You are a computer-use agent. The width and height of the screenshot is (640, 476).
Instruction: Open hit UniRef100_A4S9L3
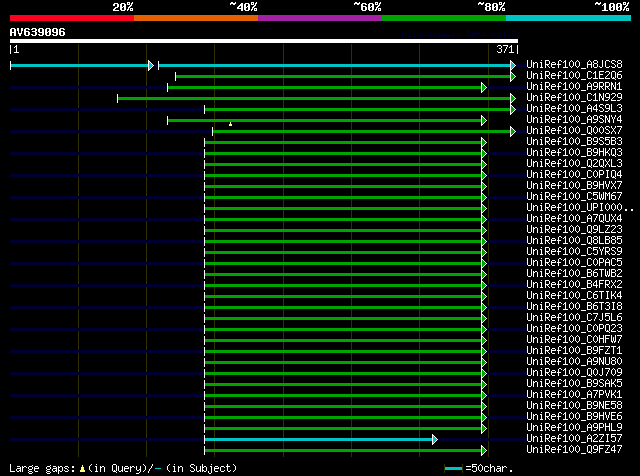pyautogui.click(x=574, y=109)
